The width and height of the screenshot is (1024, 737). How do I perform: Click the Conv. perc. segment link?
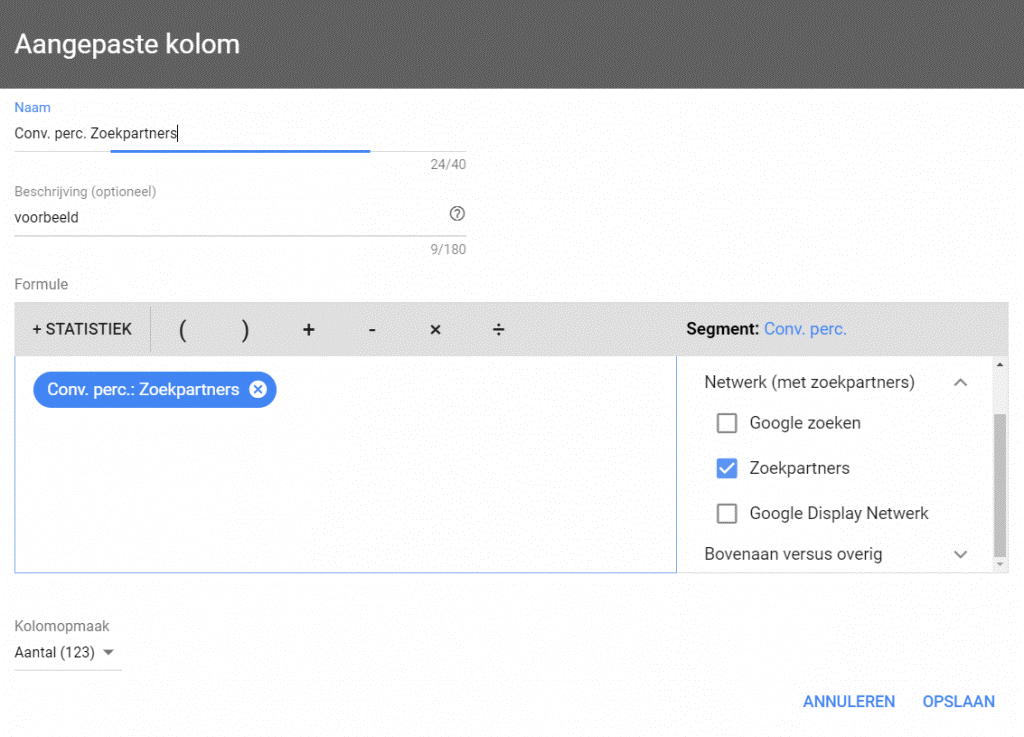pos(805,329)
